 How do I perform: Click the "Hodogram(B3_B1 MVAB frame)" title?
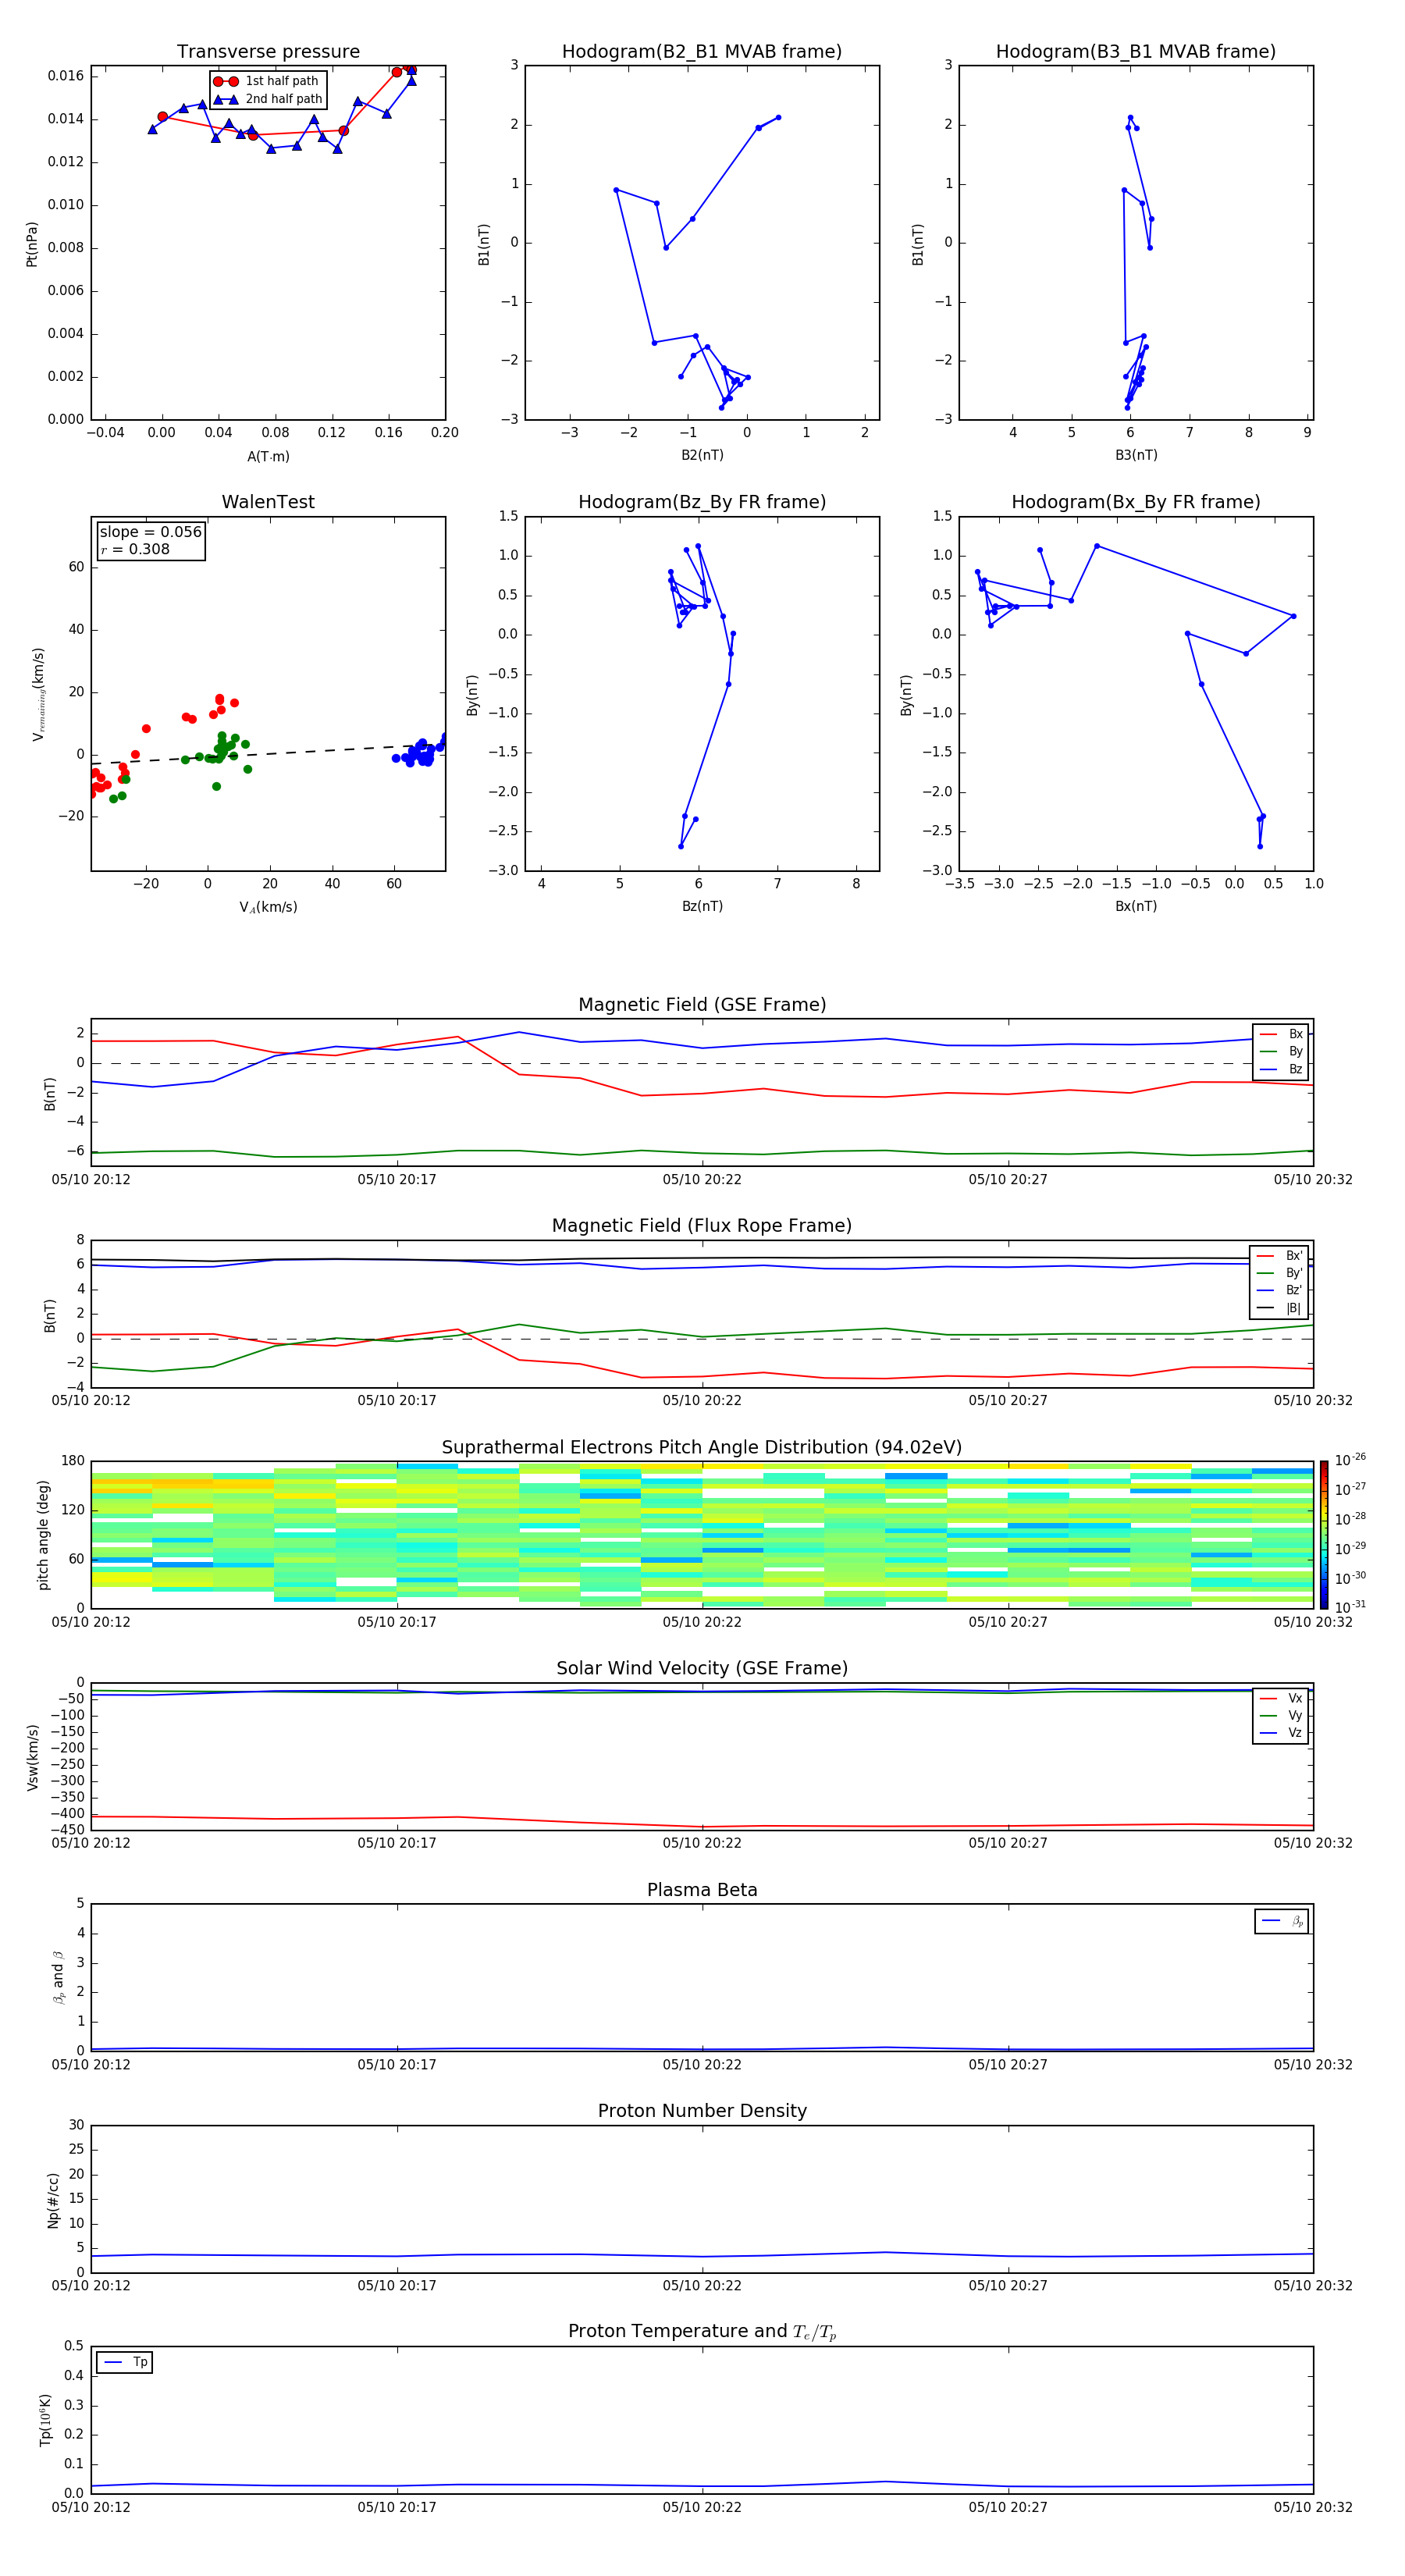click(x=1136, y=52)
